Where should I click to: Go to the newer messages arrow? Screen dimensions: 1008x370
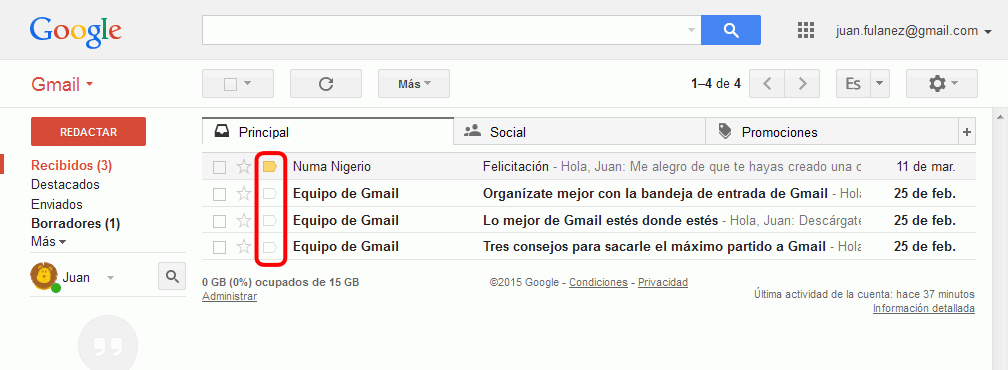pos(767,84)
